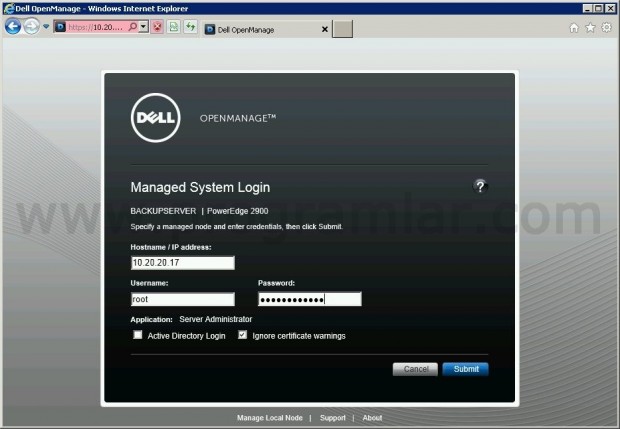The image size is (620, 429).
Task: Minimize the Internet Explorer window
Action: pyautogui.click(x=588, y=8)
